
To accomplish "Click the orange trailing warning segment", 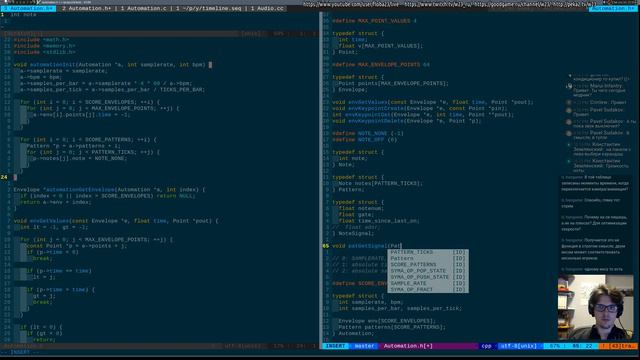I will coord(618,346).
